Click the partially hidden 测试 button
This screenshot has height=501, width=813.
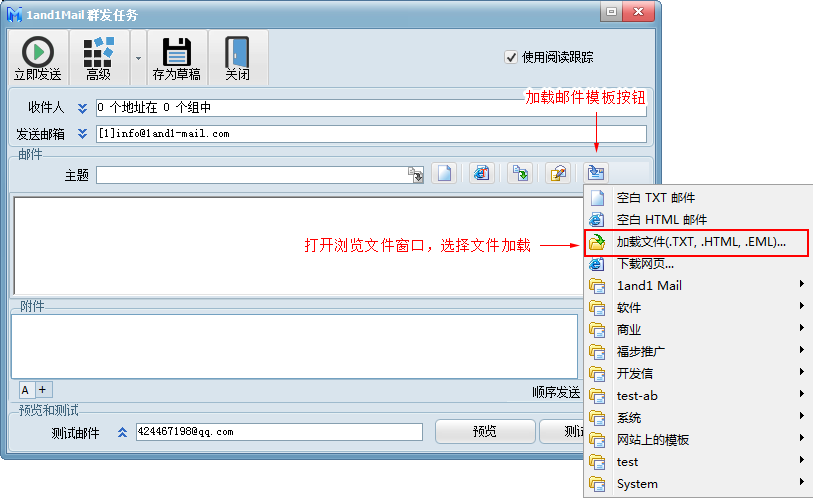click(x=562, y=432)
